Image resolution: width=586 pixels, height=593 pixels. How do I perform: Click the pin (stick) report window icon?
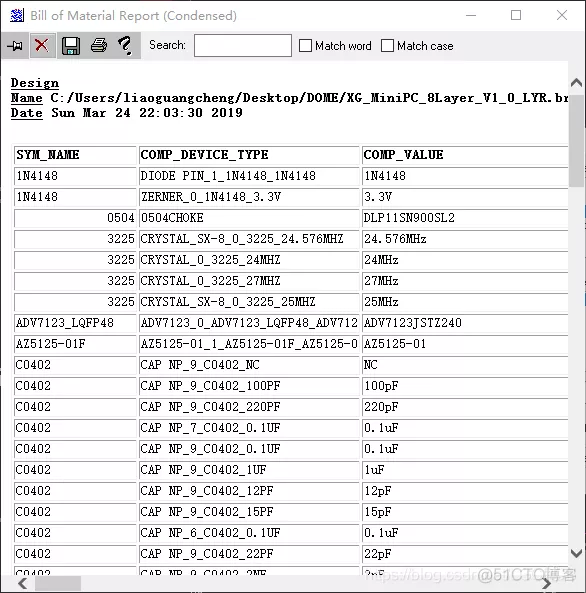(x=15, y=46)
